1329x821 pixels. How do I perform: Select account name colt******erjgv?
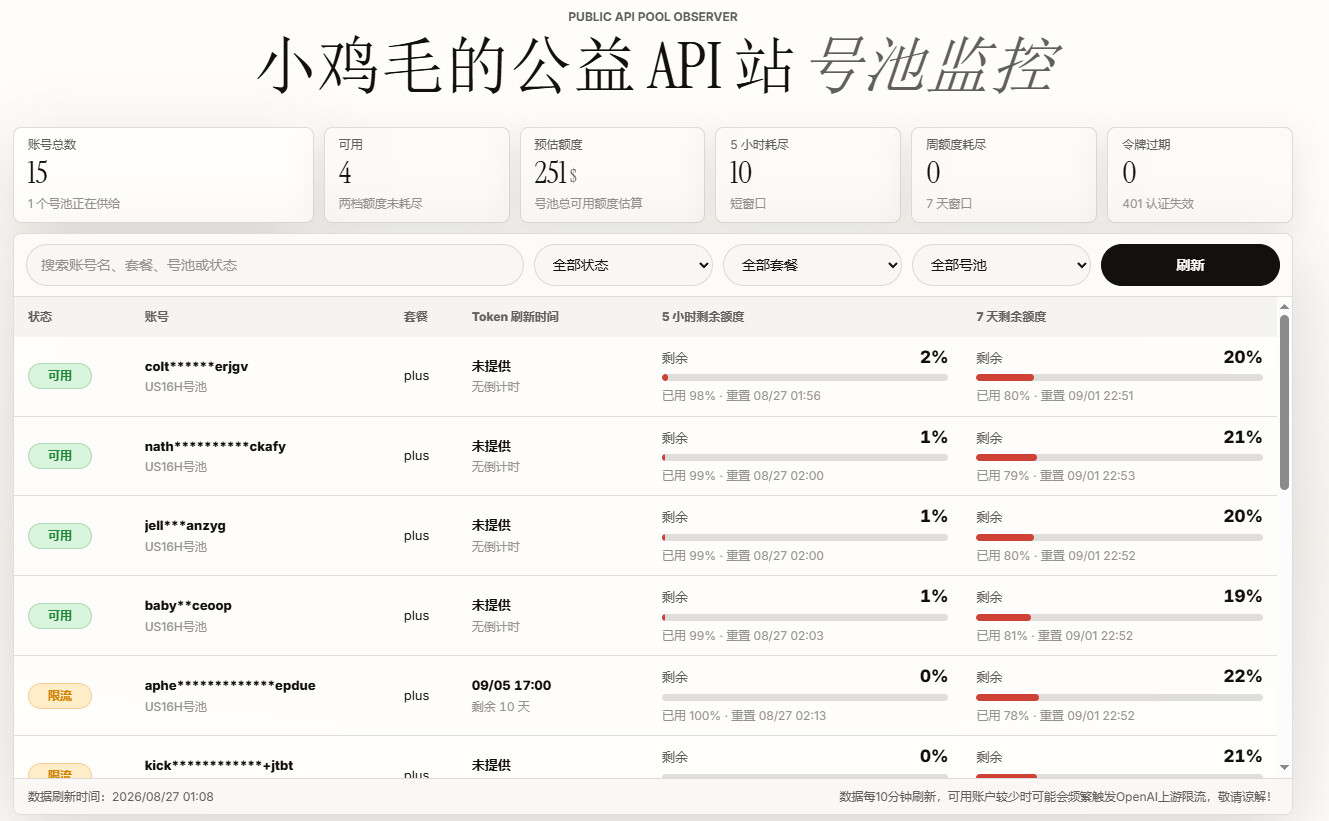coord(197,366)
